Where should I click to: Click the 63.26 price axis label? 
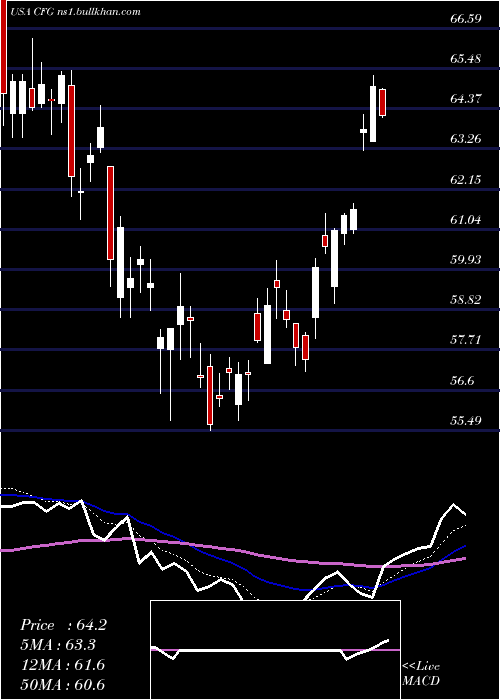click(x=466, y=139)
